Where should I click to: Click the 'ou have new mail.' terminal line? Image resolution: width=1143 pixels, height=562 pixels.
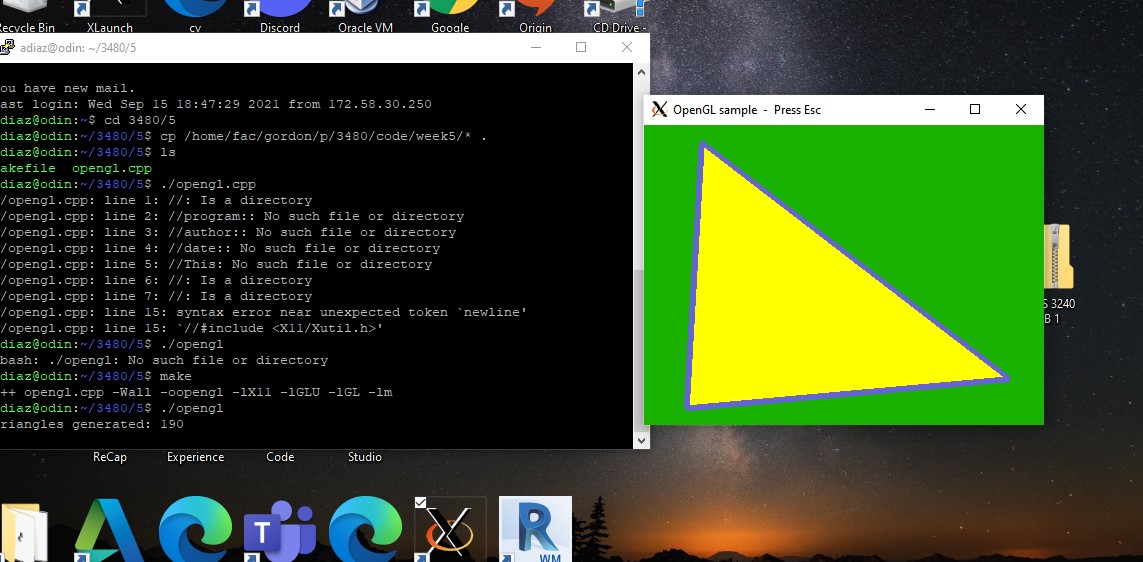pyautogui.click(x=68, y=88)
